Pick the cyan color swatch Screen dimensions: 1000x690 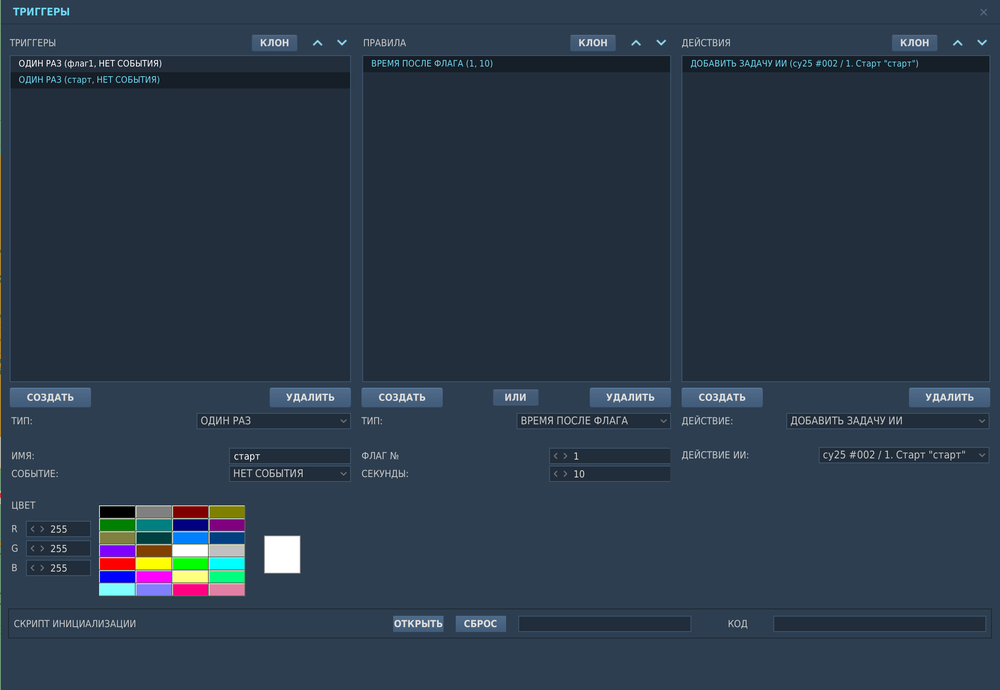tap(227, 564)
